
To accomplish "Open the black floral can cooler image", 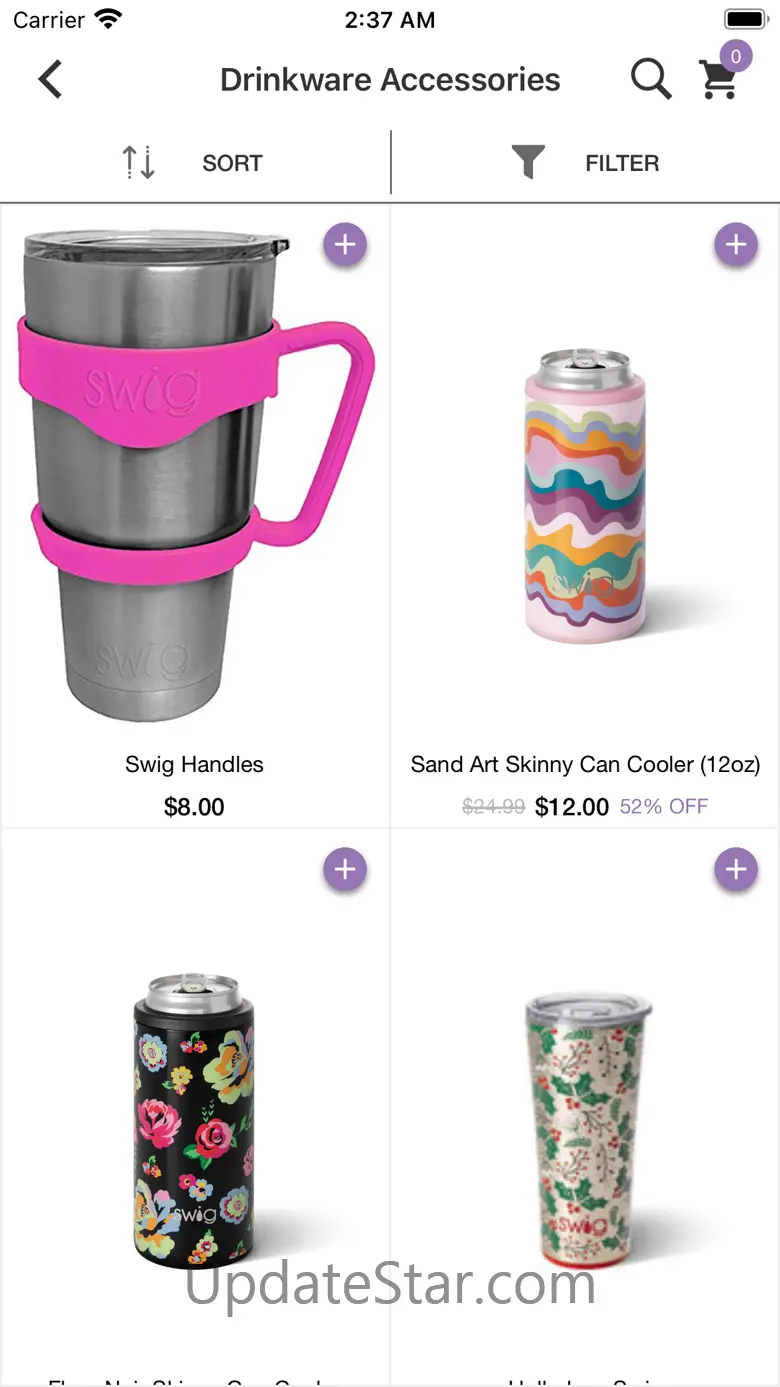I will click(195, 1120).
